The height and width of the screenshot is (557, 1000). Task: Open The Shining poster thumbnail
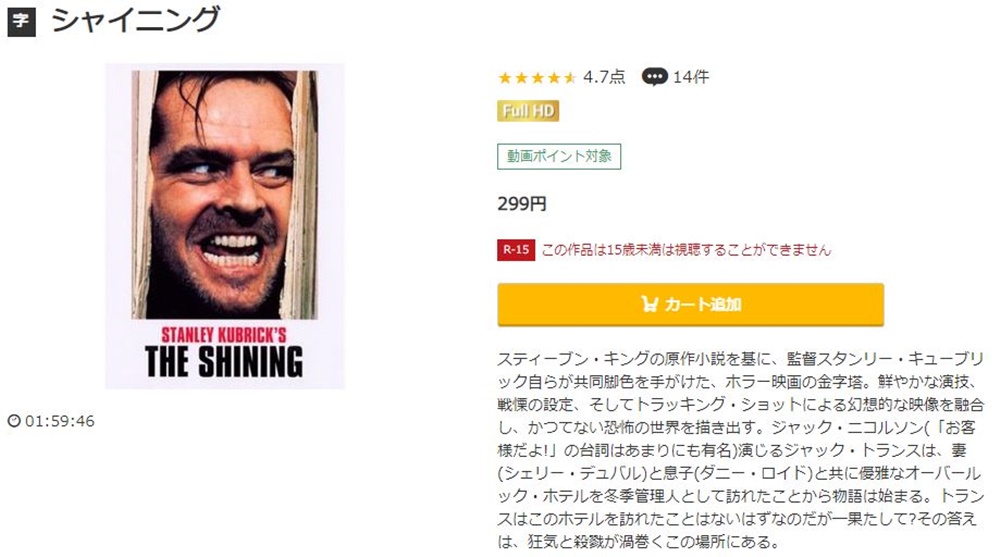pyautogui.click(x=224, y=226)
